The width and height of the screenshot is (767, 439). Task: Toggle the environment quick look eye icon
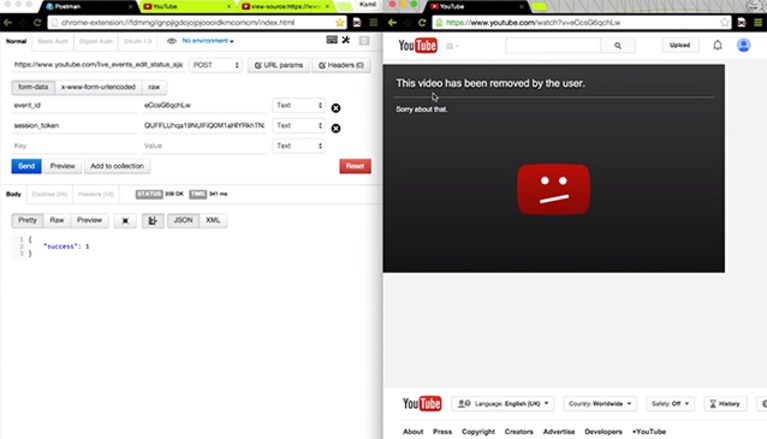(171, 41)
